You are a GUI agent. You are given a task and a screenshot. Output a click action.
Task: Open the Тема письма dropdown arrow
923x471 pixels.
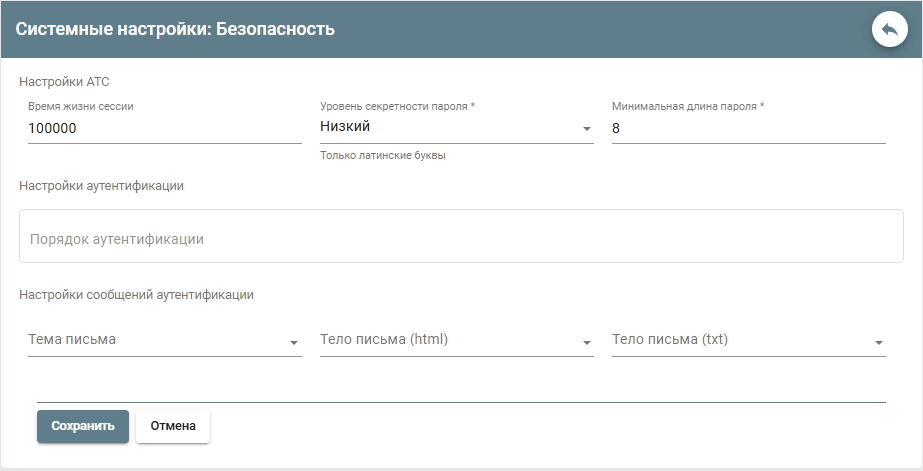[294, 343]
